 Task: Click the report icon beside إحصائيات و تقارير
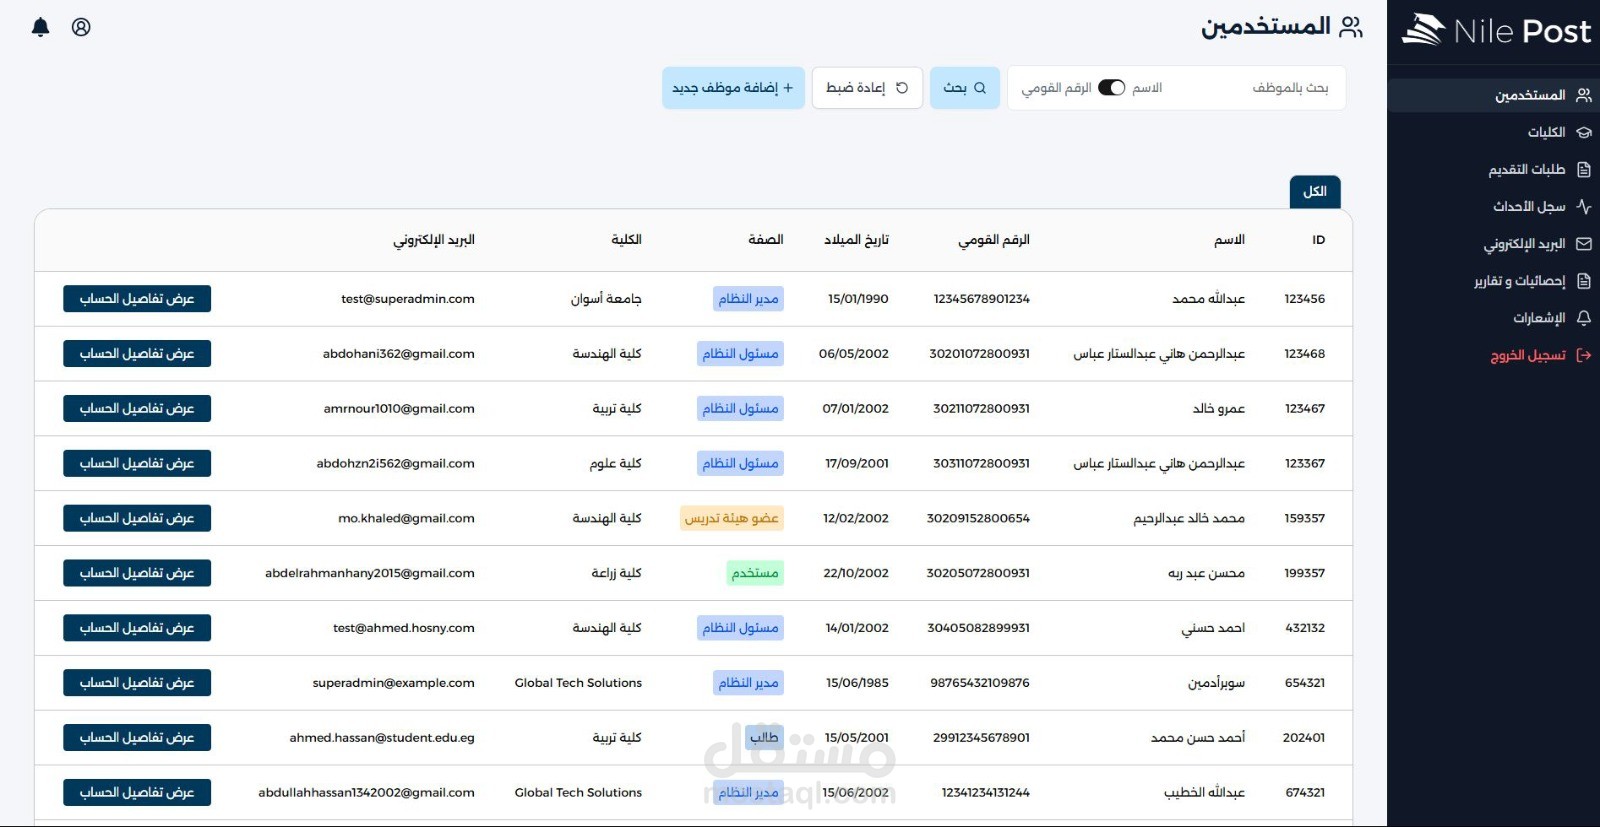tap(1584, 281)
